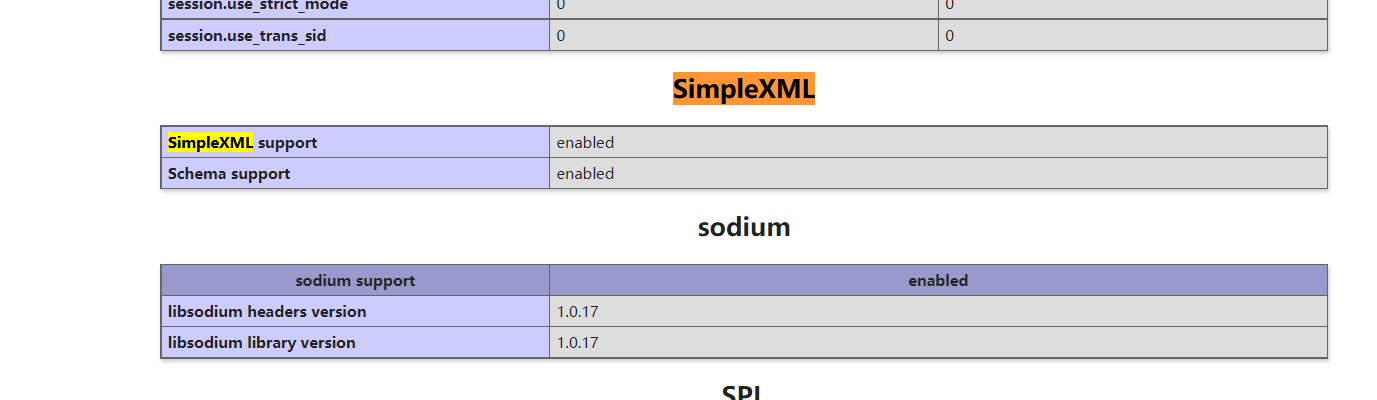
Task: Click the libsodium headers version value 1.0.17
Action: pyautogui.click(x=577, y=312)
